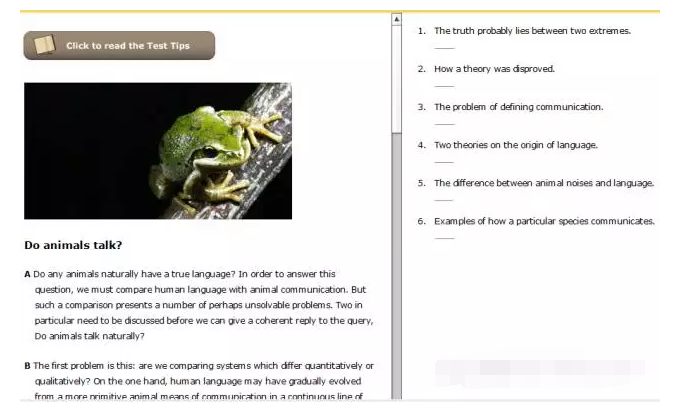Viewport: 697px width, 414px height.
Task: Select 'How a theory was disproved' statement
Action: (493, 69)
